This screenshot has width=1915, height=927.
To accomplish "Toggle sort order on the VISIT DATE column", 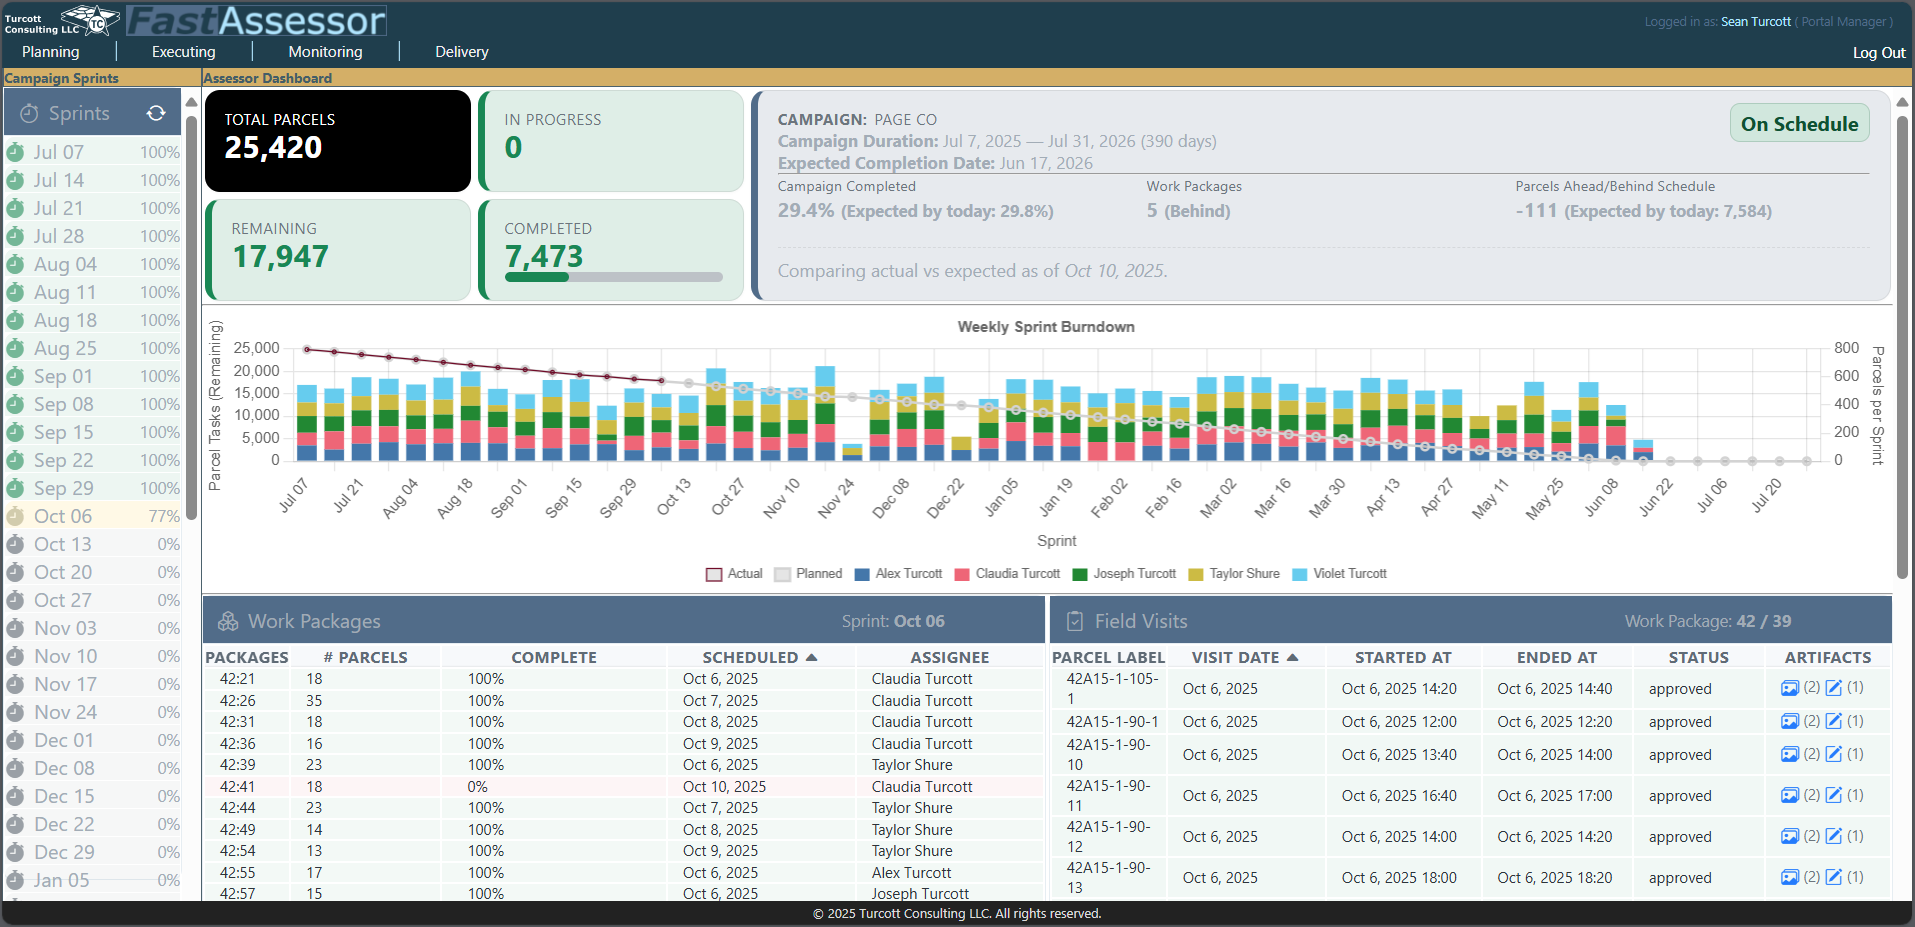I will click(x=1244, y=657).
